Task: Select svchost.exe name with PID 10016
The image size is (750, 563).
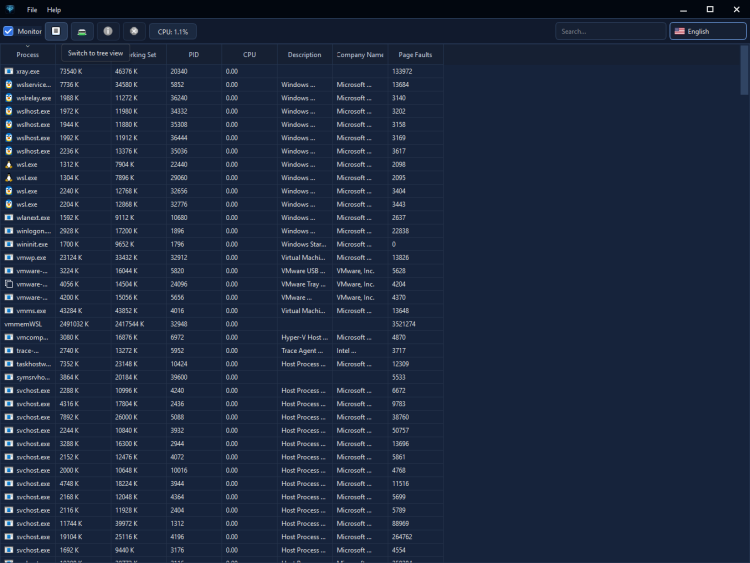Action: [33, 471]
